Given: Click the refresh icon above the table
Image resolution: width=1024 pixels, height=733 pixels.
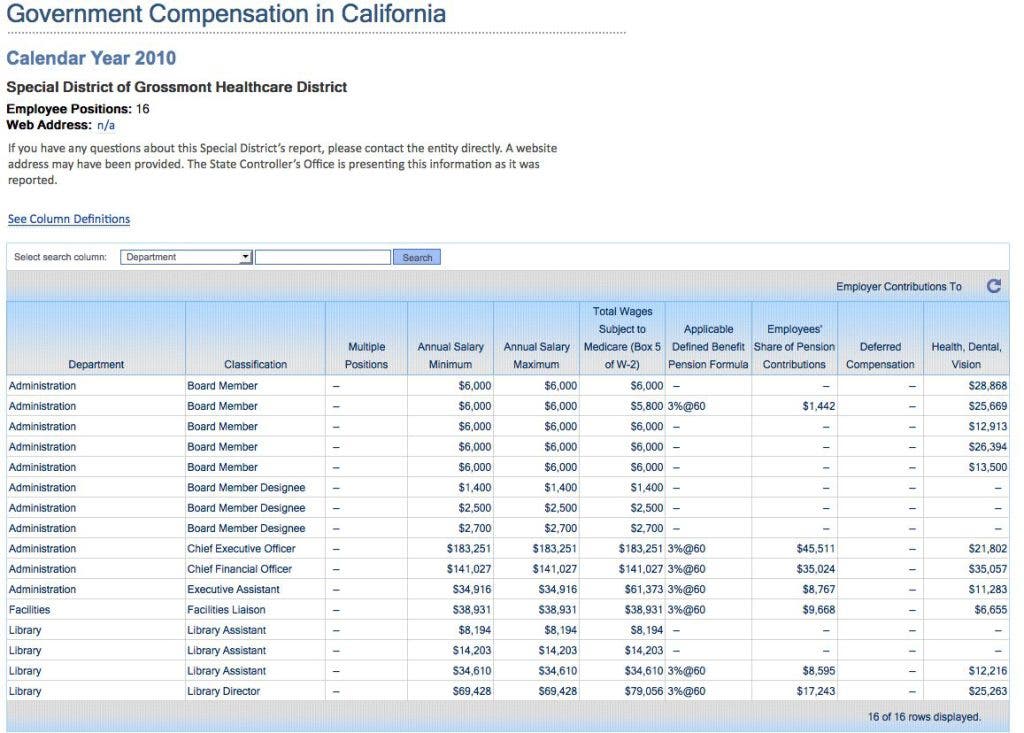Looking at the screenshot, I should pyautogui.click(x=993, y=286).
